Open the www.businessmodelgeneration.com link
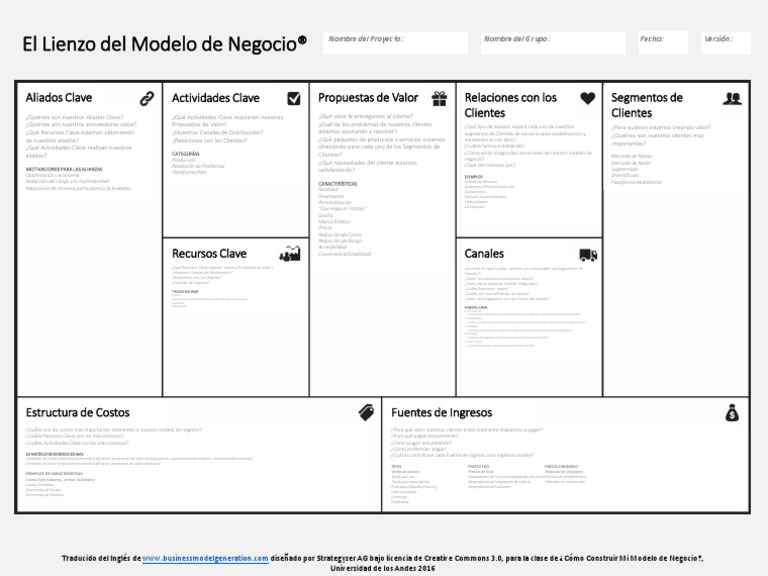This screenshot has width=768, height=576. (205, 558)
